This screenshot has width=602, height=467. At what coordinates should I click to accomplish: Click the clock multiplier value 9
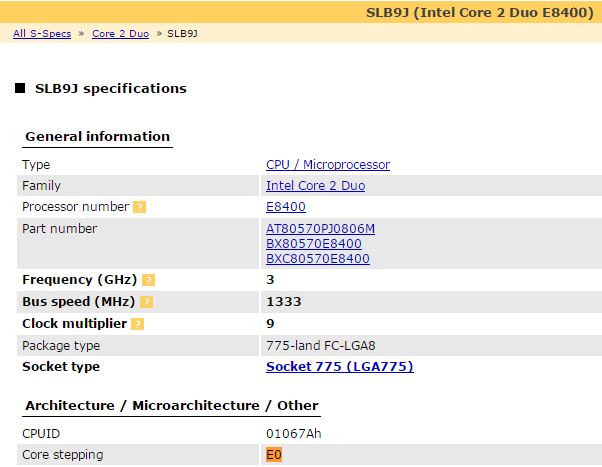[x=270, y=324]
